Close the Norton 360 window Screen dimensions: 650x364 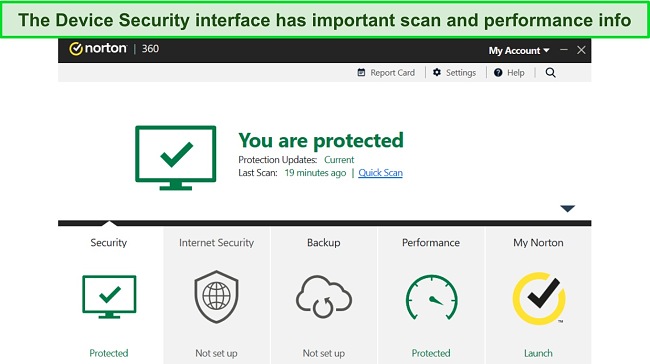pyautogui.click(x=581, y=50)
